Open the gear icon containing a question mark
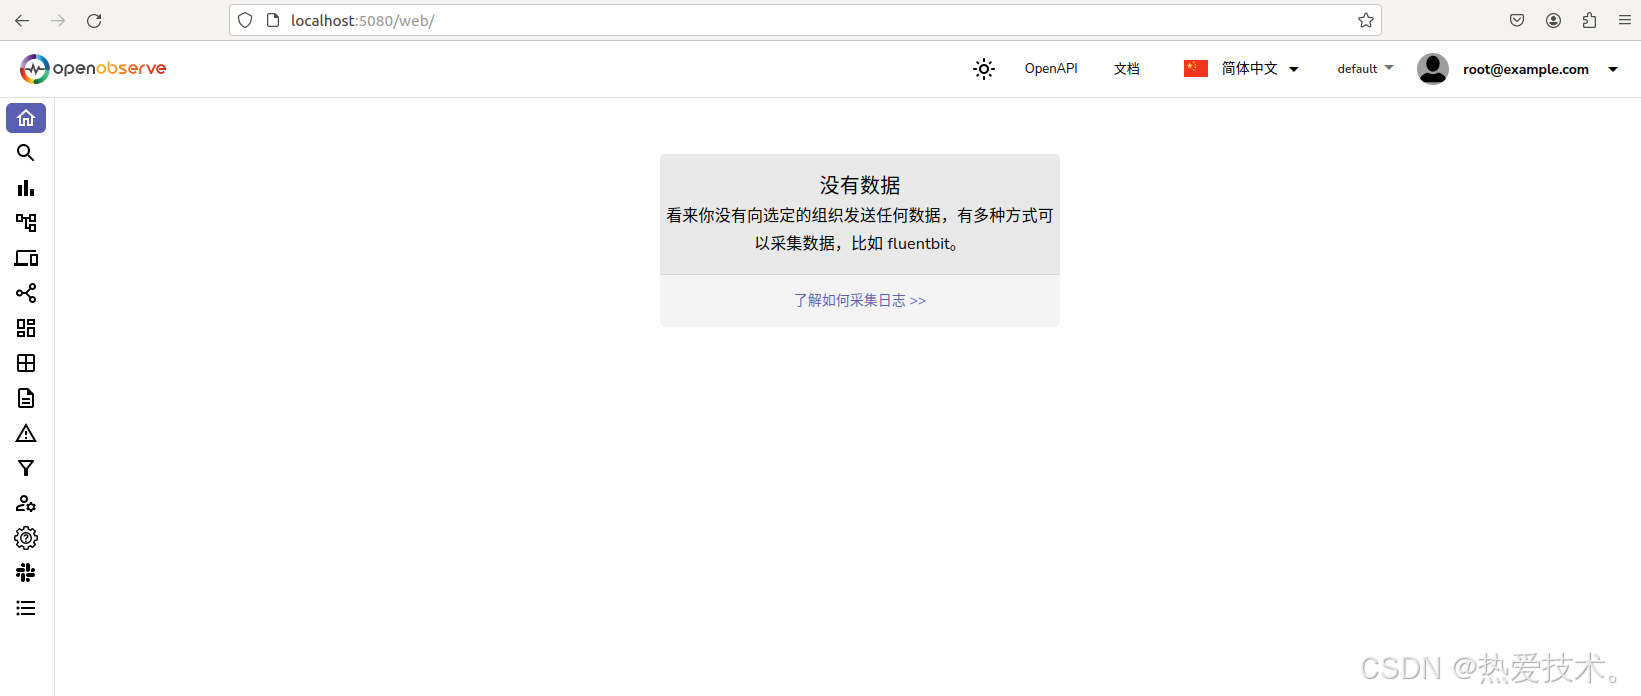Screen dimensions: 1641x696 coord(26,538)
